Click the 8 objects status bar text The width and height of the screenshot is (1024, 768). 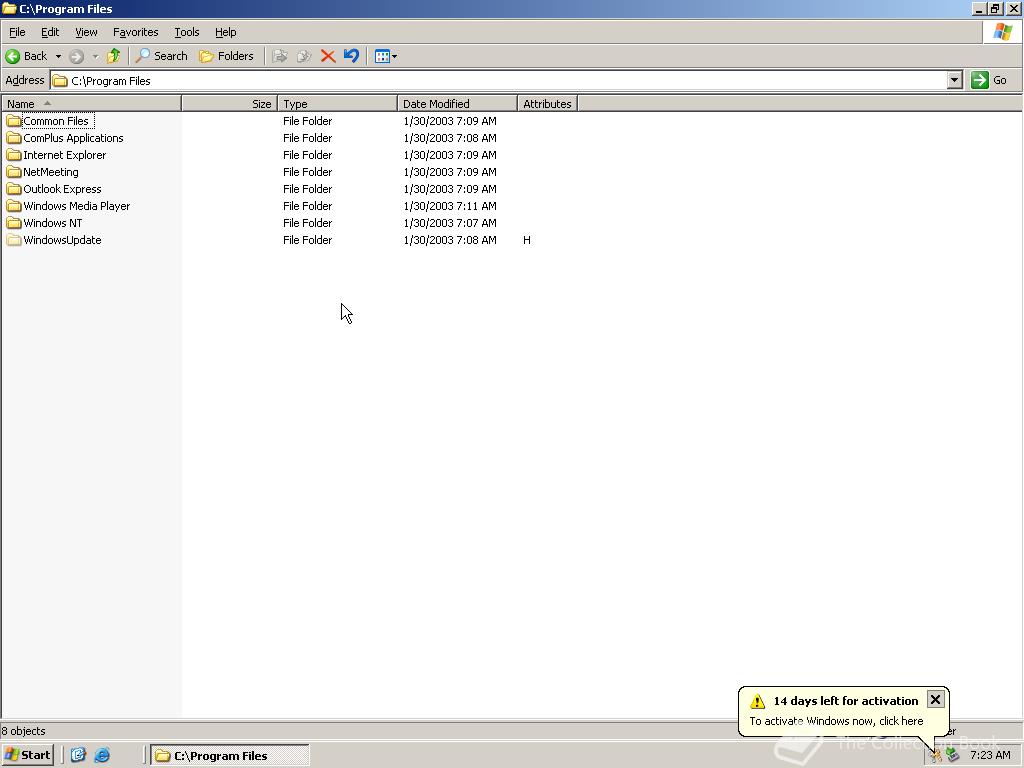click(24, 731)
